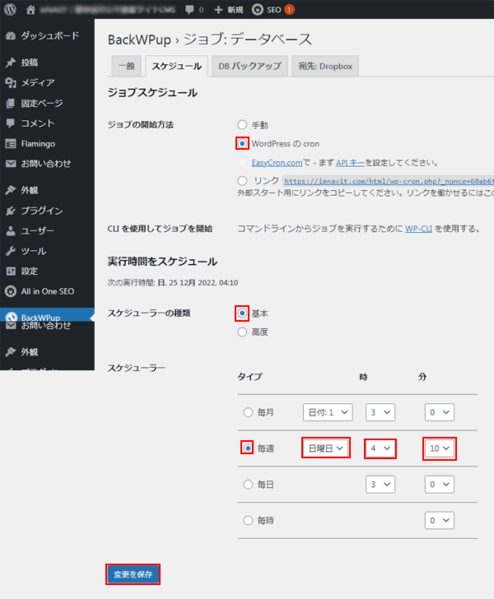Click the ユーザー person icon
The image size is (494, 599).
11,231
